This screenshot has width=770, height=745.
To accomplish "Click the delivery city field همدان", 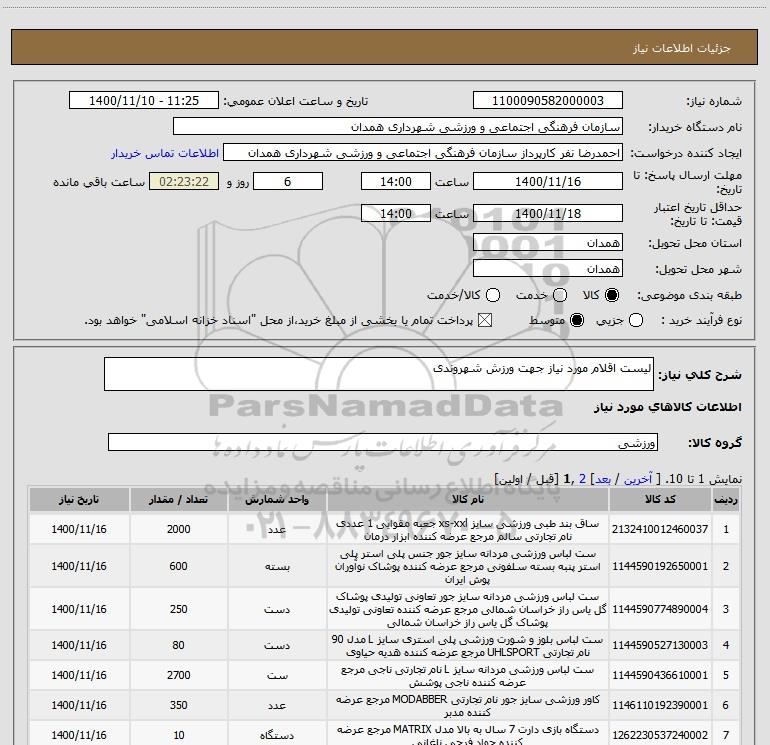I will 548,269.
